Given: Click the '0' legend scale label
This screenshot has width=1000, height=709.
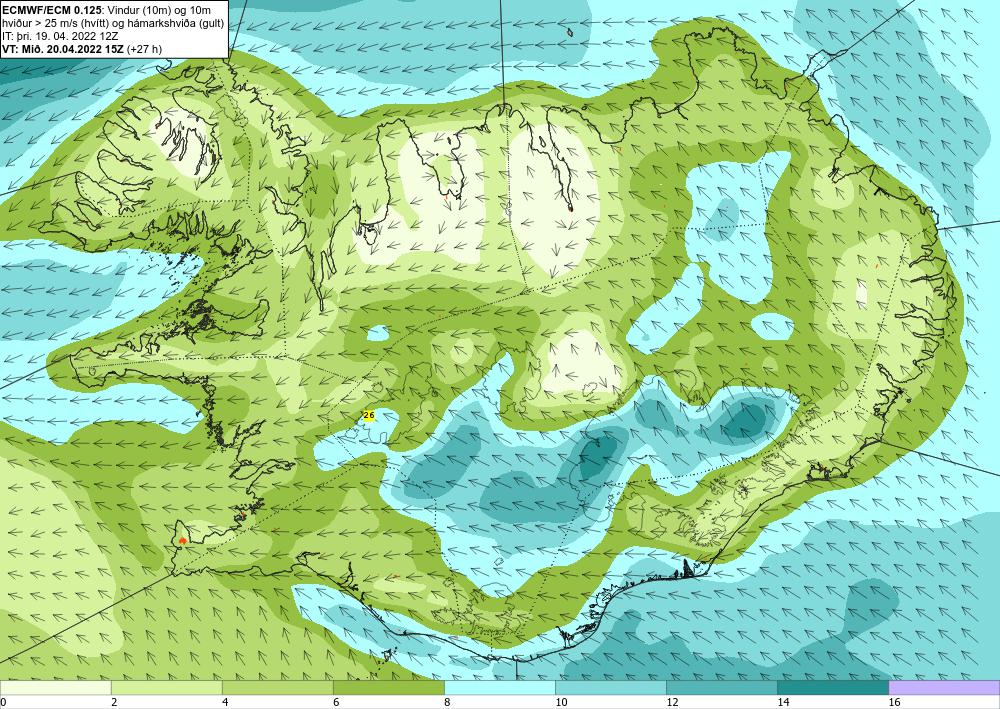Looking at the screenshot, I should pyautogui.click(x=3, y=702).
